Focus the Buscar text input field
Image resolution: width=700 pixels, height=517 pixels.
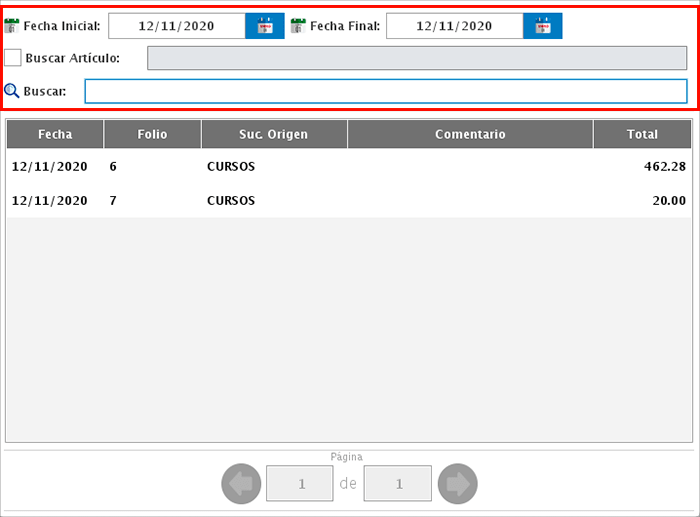(385, 91)
